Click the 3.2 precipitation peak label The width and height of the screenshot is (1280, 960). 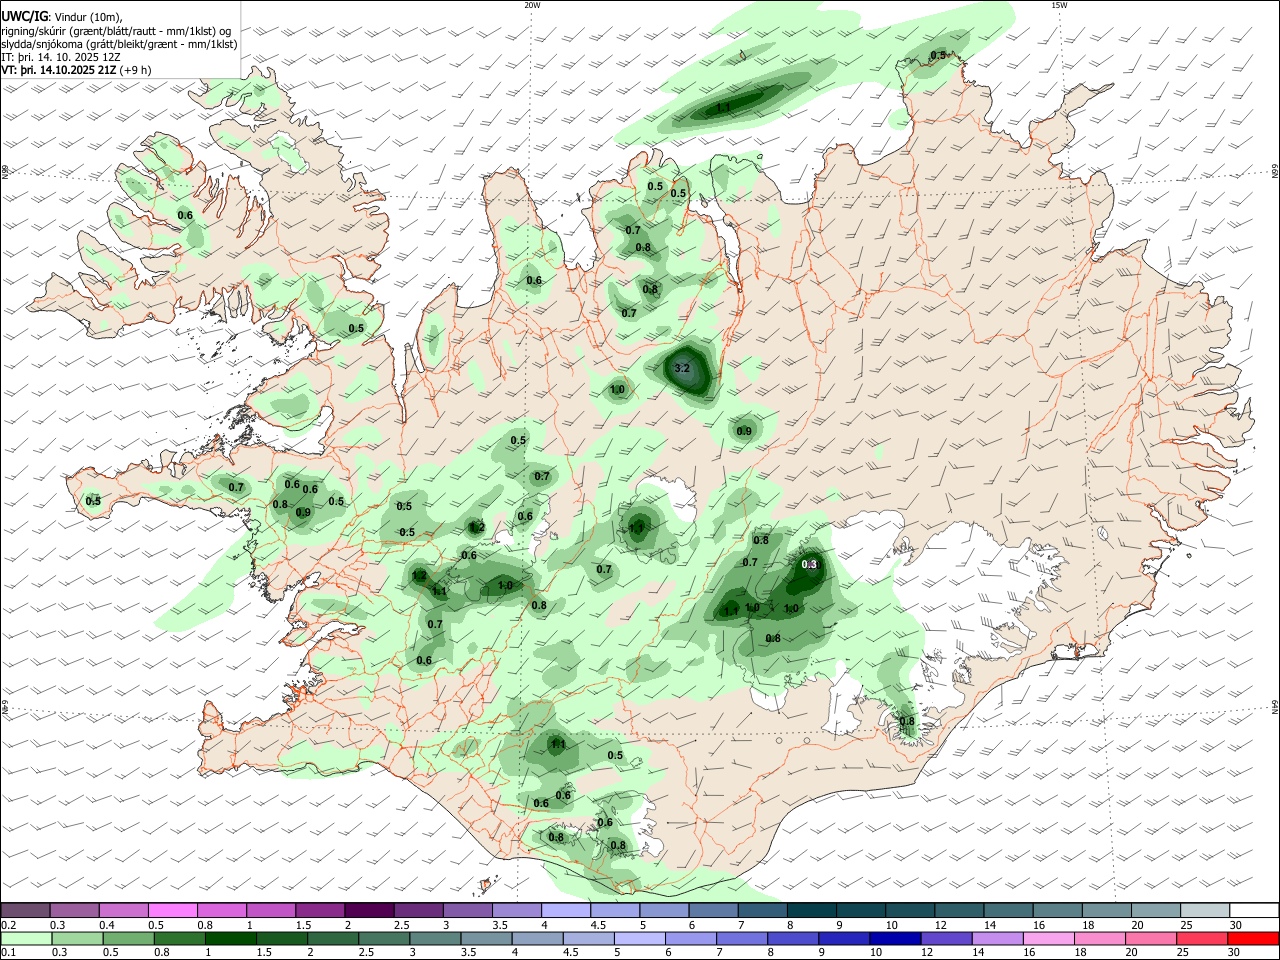pyautogui.click(x=683, y=369)
